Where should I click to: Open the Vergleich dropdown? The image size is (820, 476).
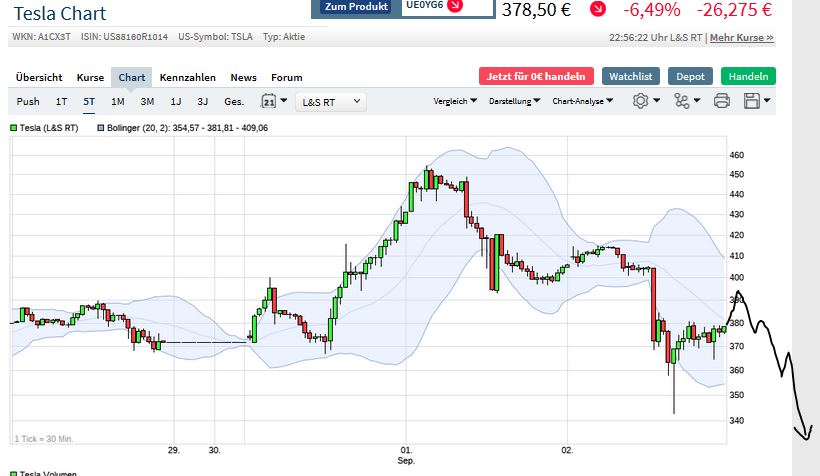[x=454, y=101]
